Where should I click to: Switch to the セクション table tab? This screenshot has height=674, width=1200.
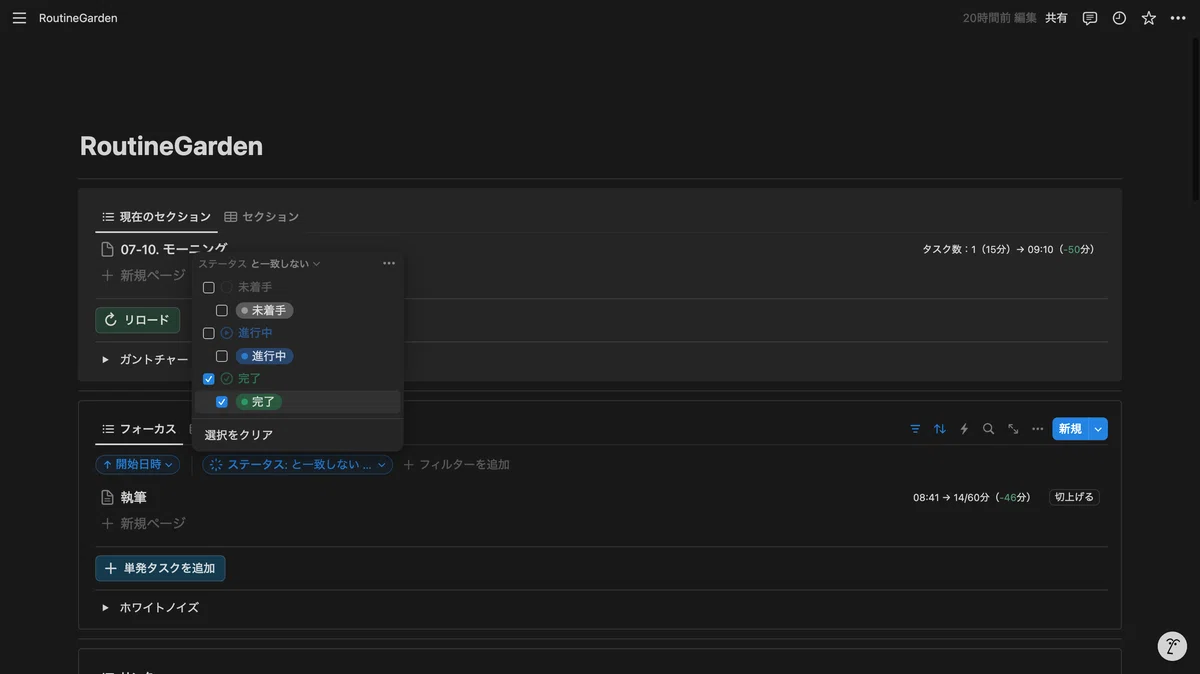(262, 216)
